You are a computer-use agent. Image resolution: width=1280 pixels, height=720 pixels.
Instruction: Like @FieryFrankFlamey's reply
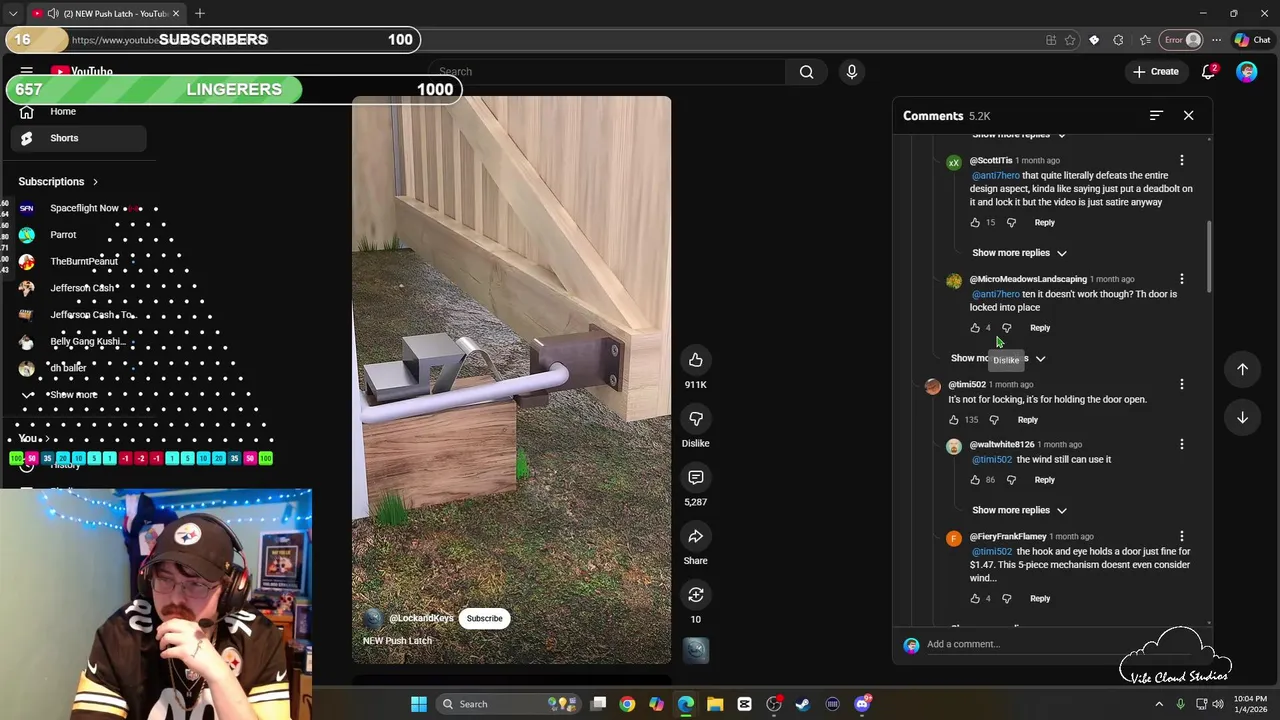pos(975,599)
